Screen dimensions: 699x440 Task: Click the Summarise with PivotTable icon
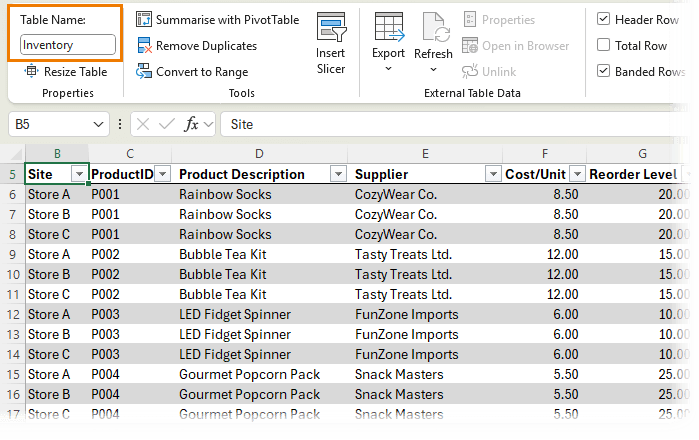(x=144, y=20)
